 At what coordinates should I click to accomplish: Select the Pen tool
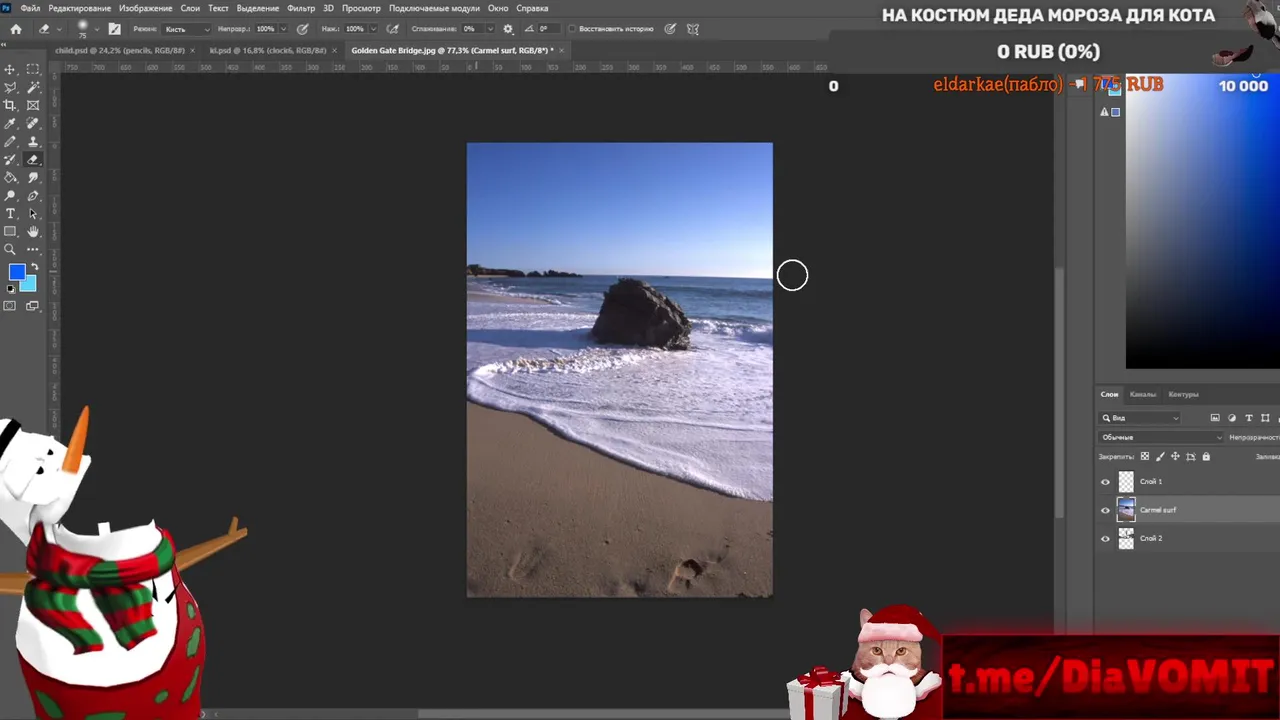[x=33, y=196]
